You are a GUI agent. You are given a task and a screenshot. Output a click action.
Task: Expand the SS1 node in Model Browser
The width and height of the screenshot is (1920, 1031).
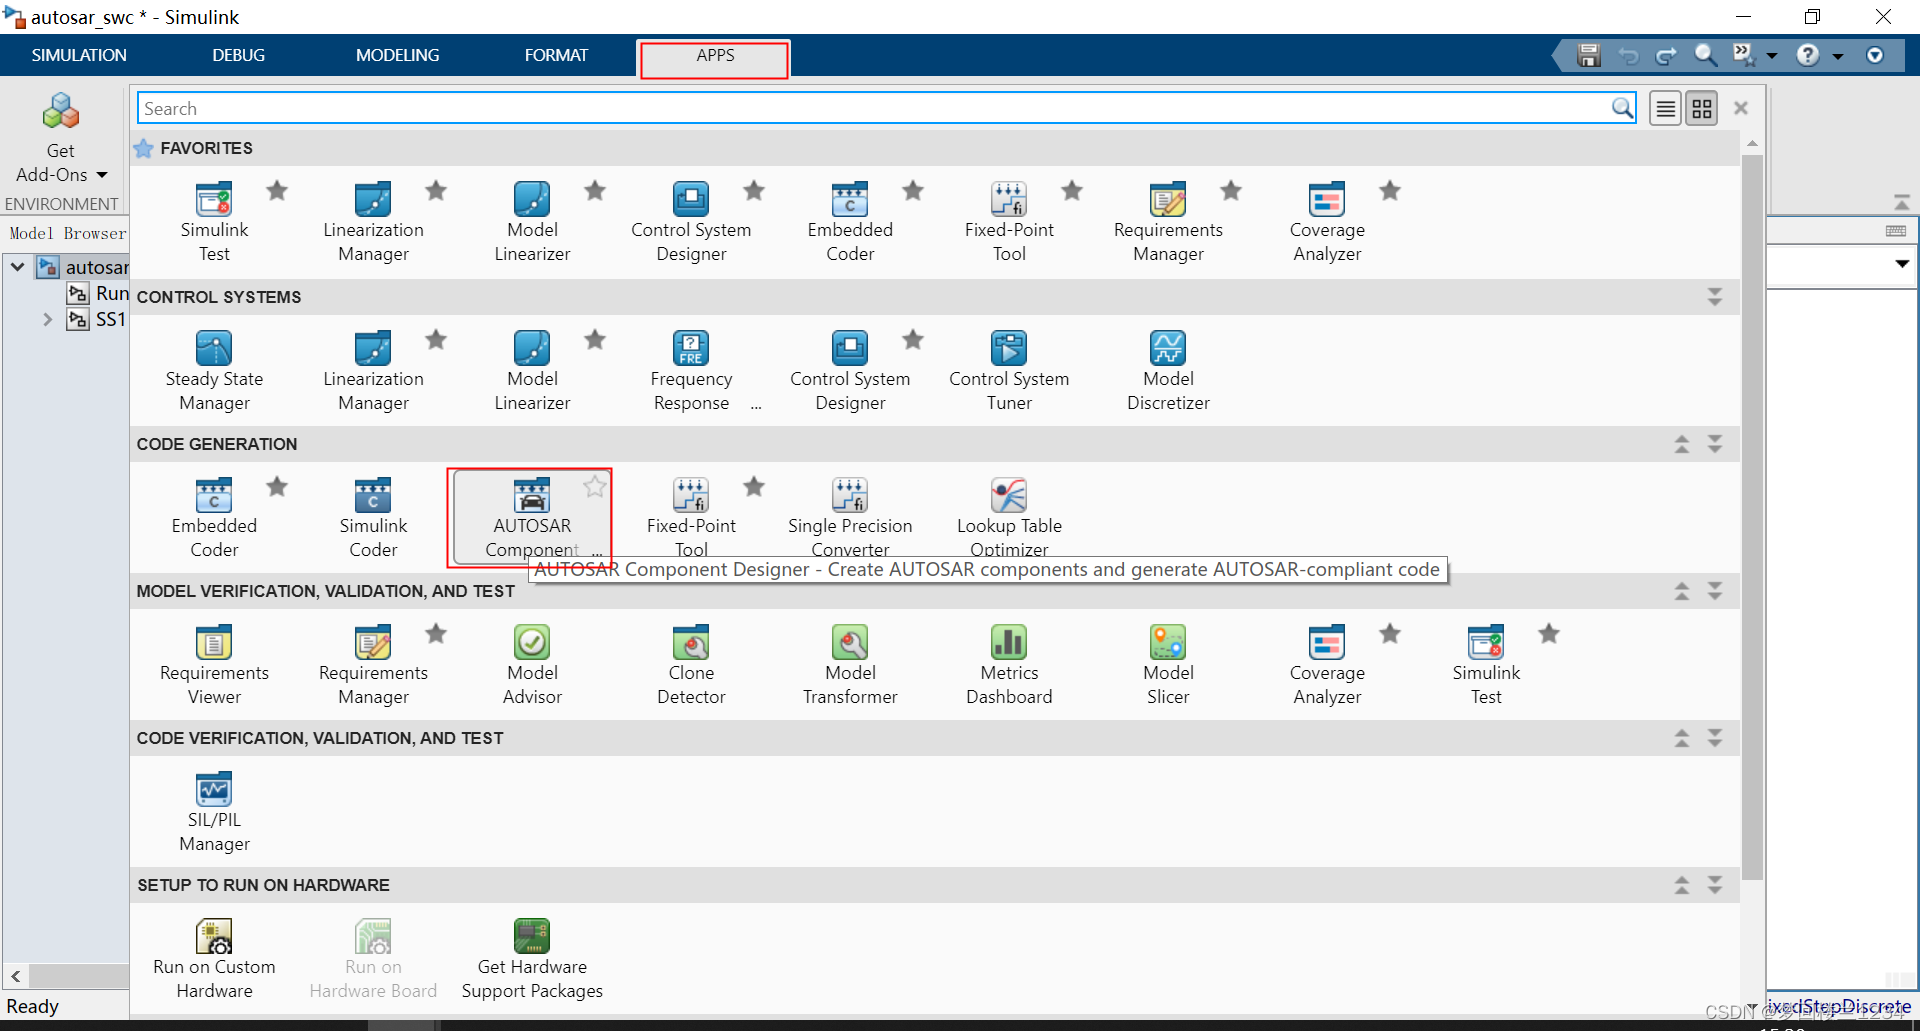(x=47, y=319)
